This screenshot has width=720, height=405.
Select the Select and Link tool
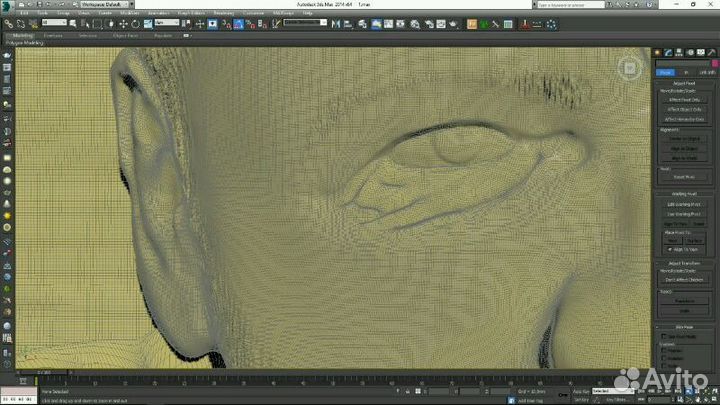[x=9, y=24]
